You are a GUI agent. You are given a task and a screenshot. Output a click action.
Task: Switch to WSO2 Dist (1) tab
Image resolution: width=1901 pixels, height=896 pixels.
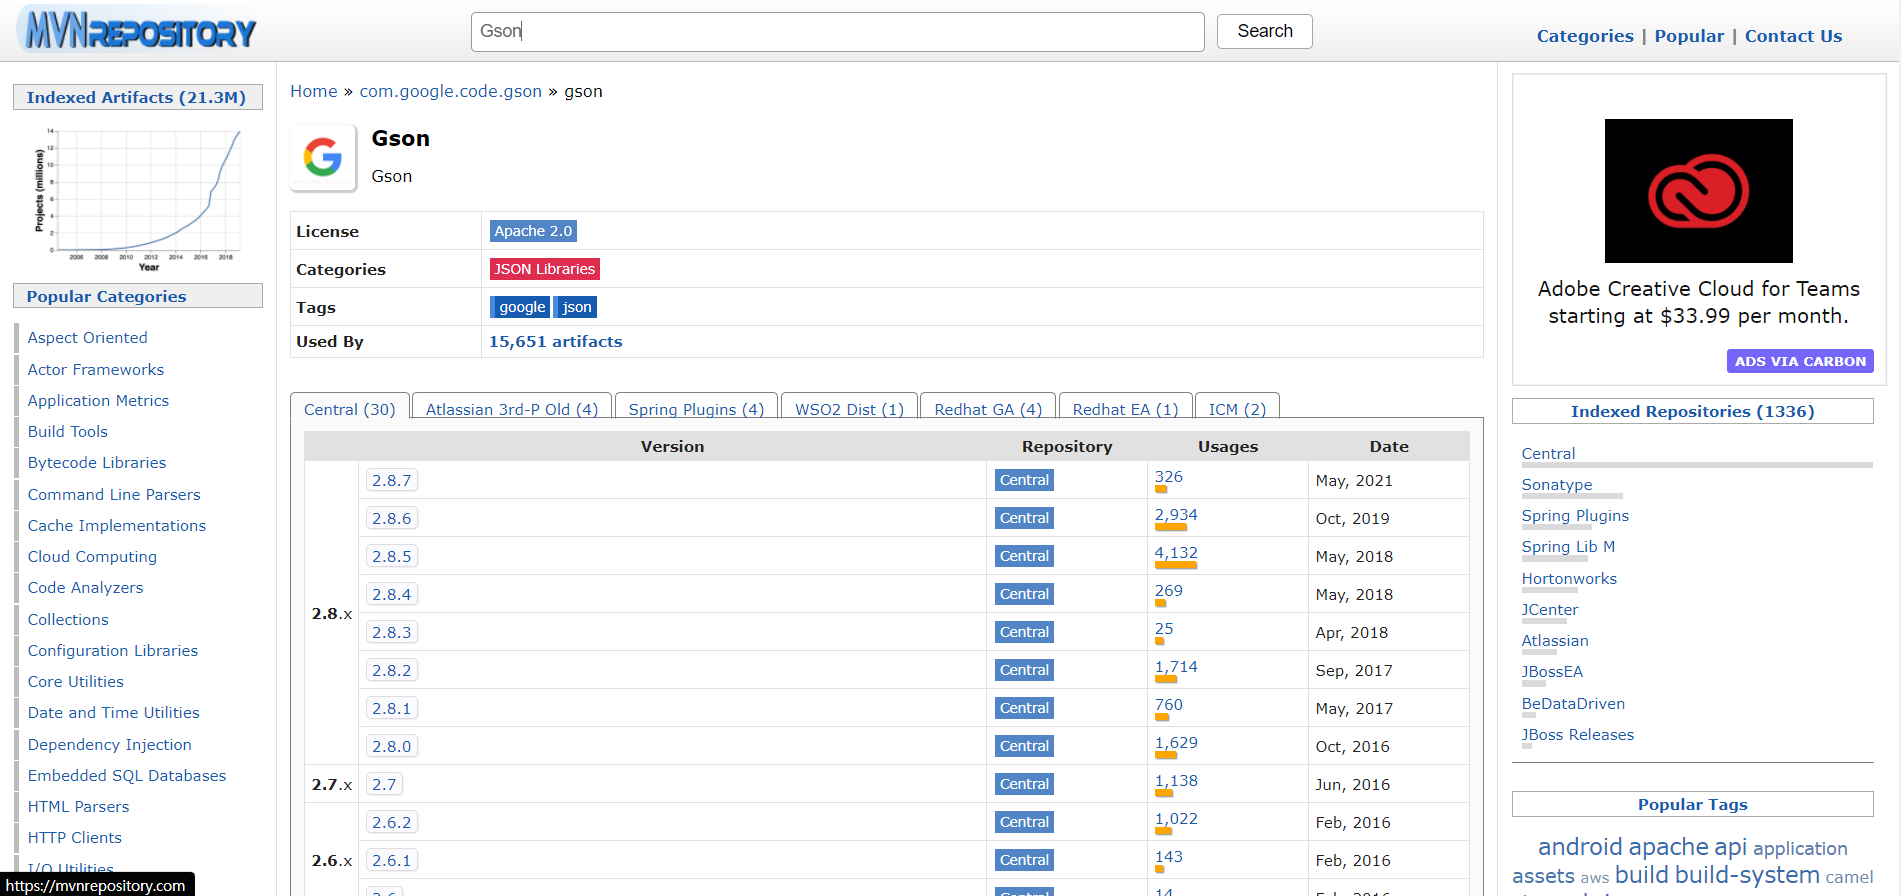point(849,409)
